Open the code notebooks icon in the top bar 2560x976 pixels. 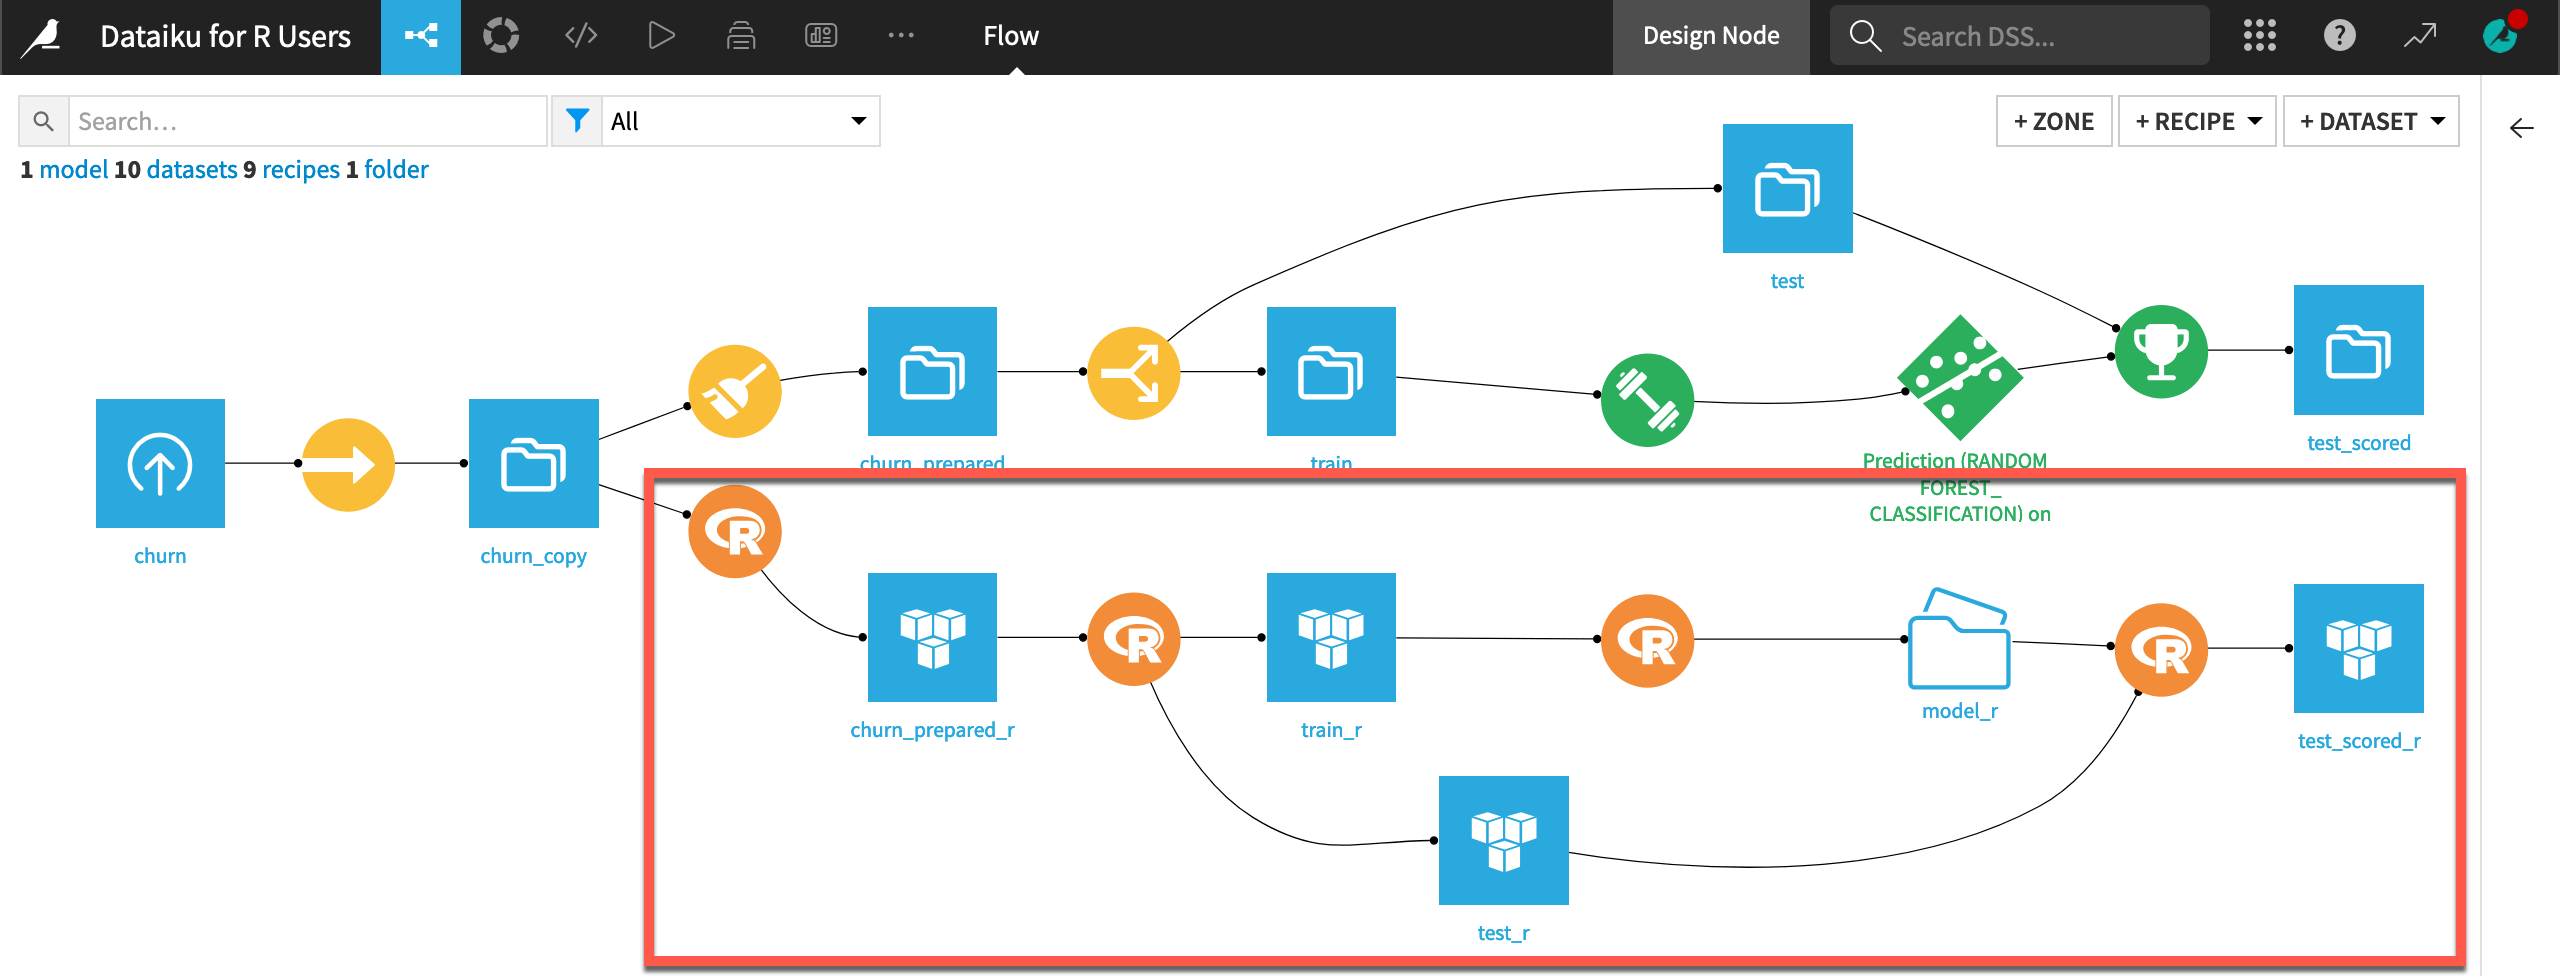pos(581,35)
